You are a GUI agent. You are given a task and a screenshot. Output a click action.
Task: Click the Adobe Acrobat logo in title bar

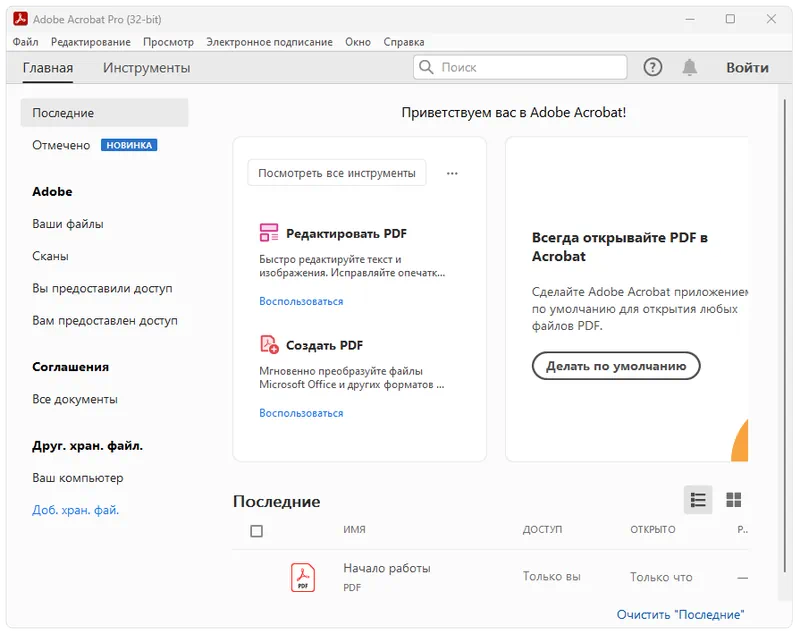point(20,19)
